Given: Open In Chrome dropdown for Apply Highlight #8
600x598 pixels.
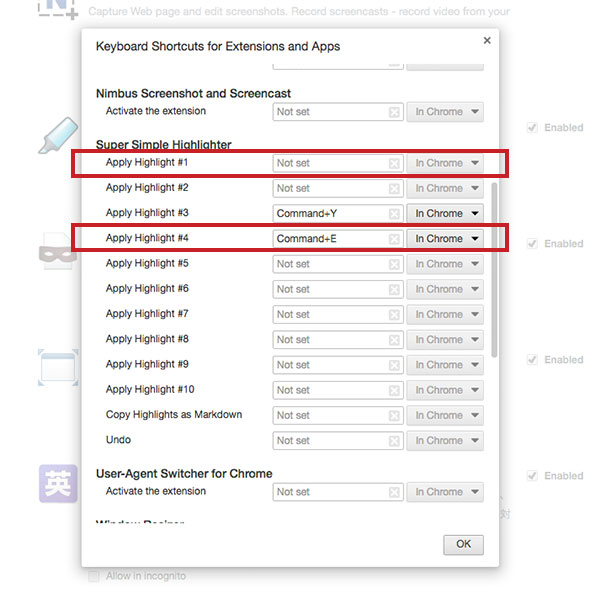Looking at the screenshot, I should pyautogui.click(x=445, y=340).
